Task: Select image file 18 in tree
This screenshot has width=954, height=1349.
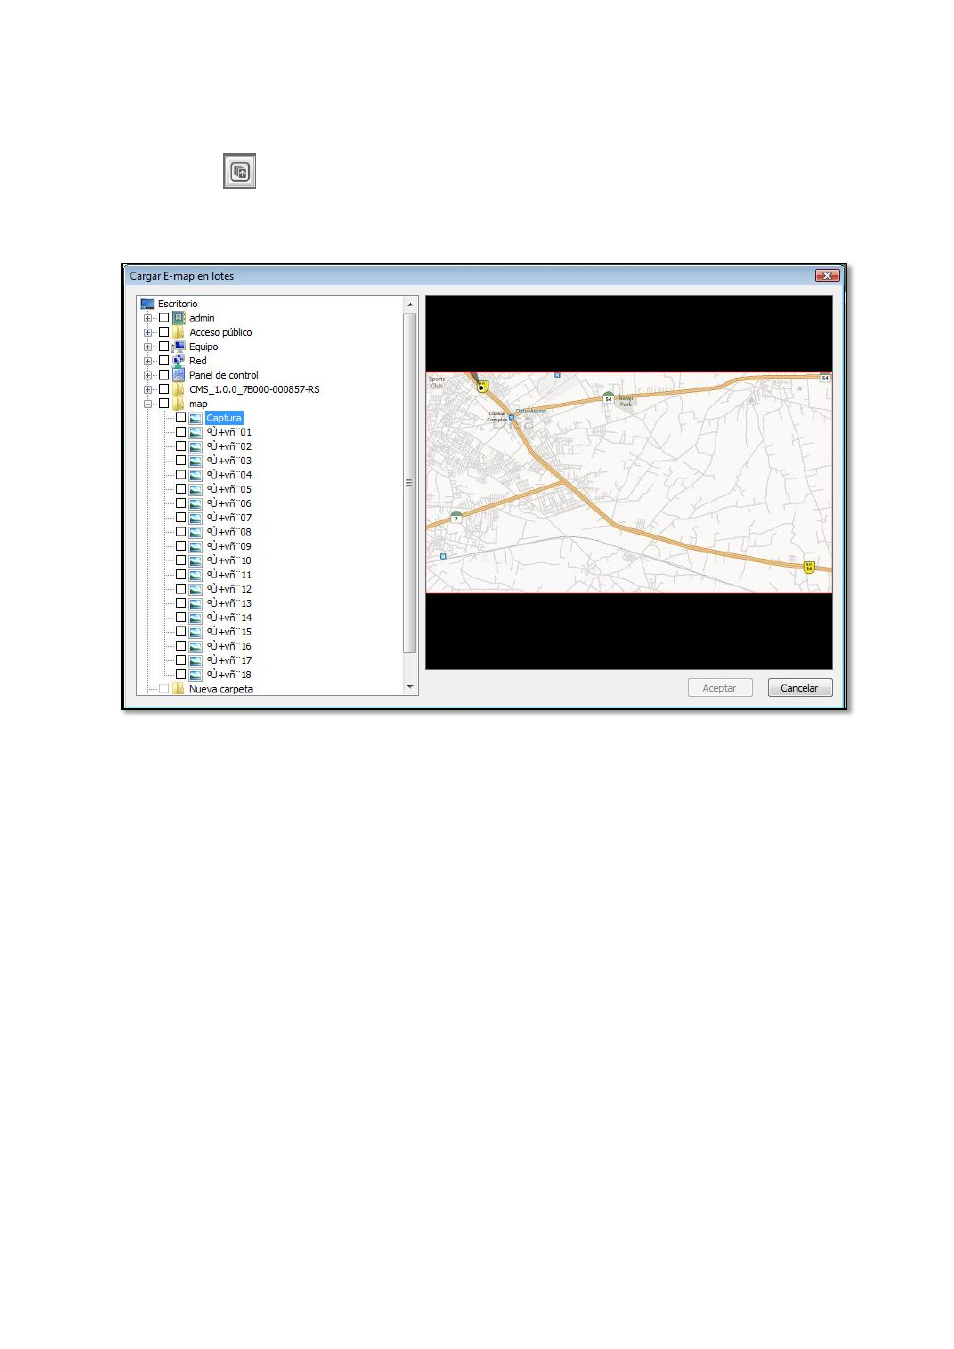Action: tap(229, 674)
